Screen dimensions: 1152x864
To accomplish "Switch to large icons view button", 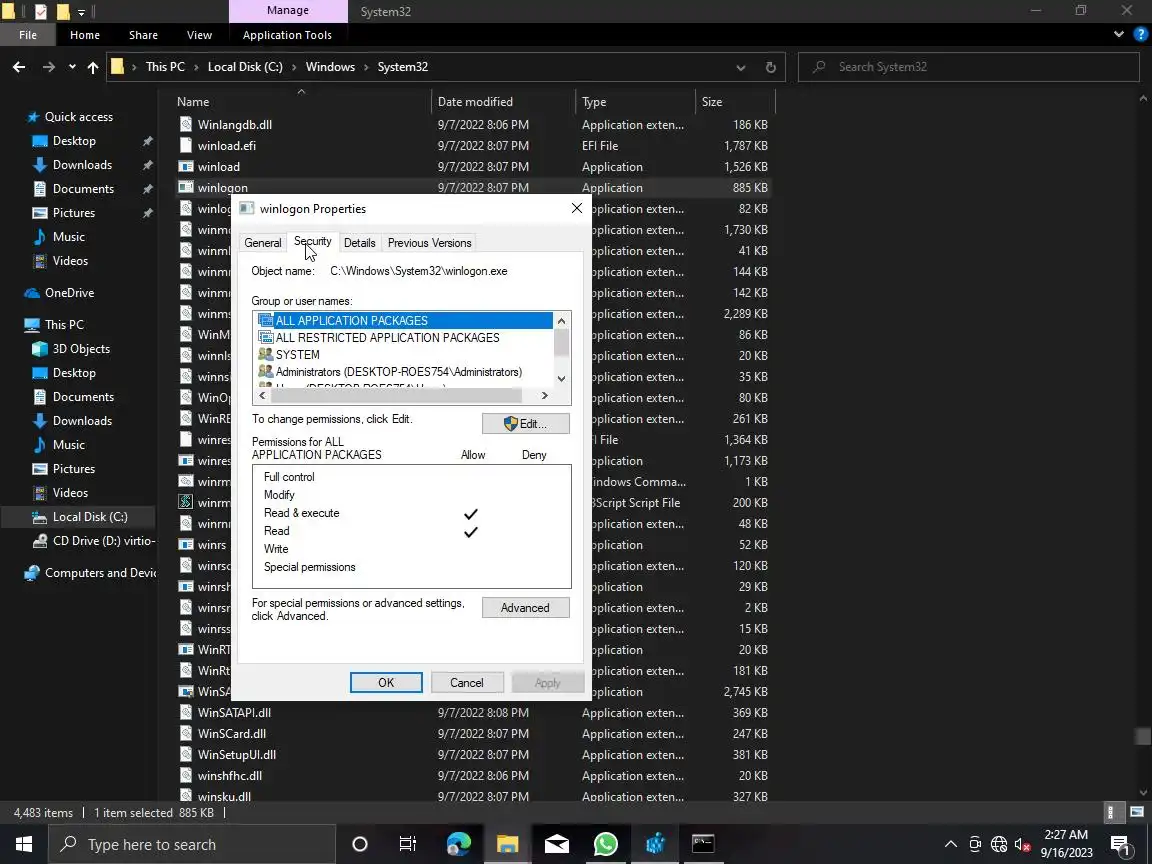I will 1137,812.
